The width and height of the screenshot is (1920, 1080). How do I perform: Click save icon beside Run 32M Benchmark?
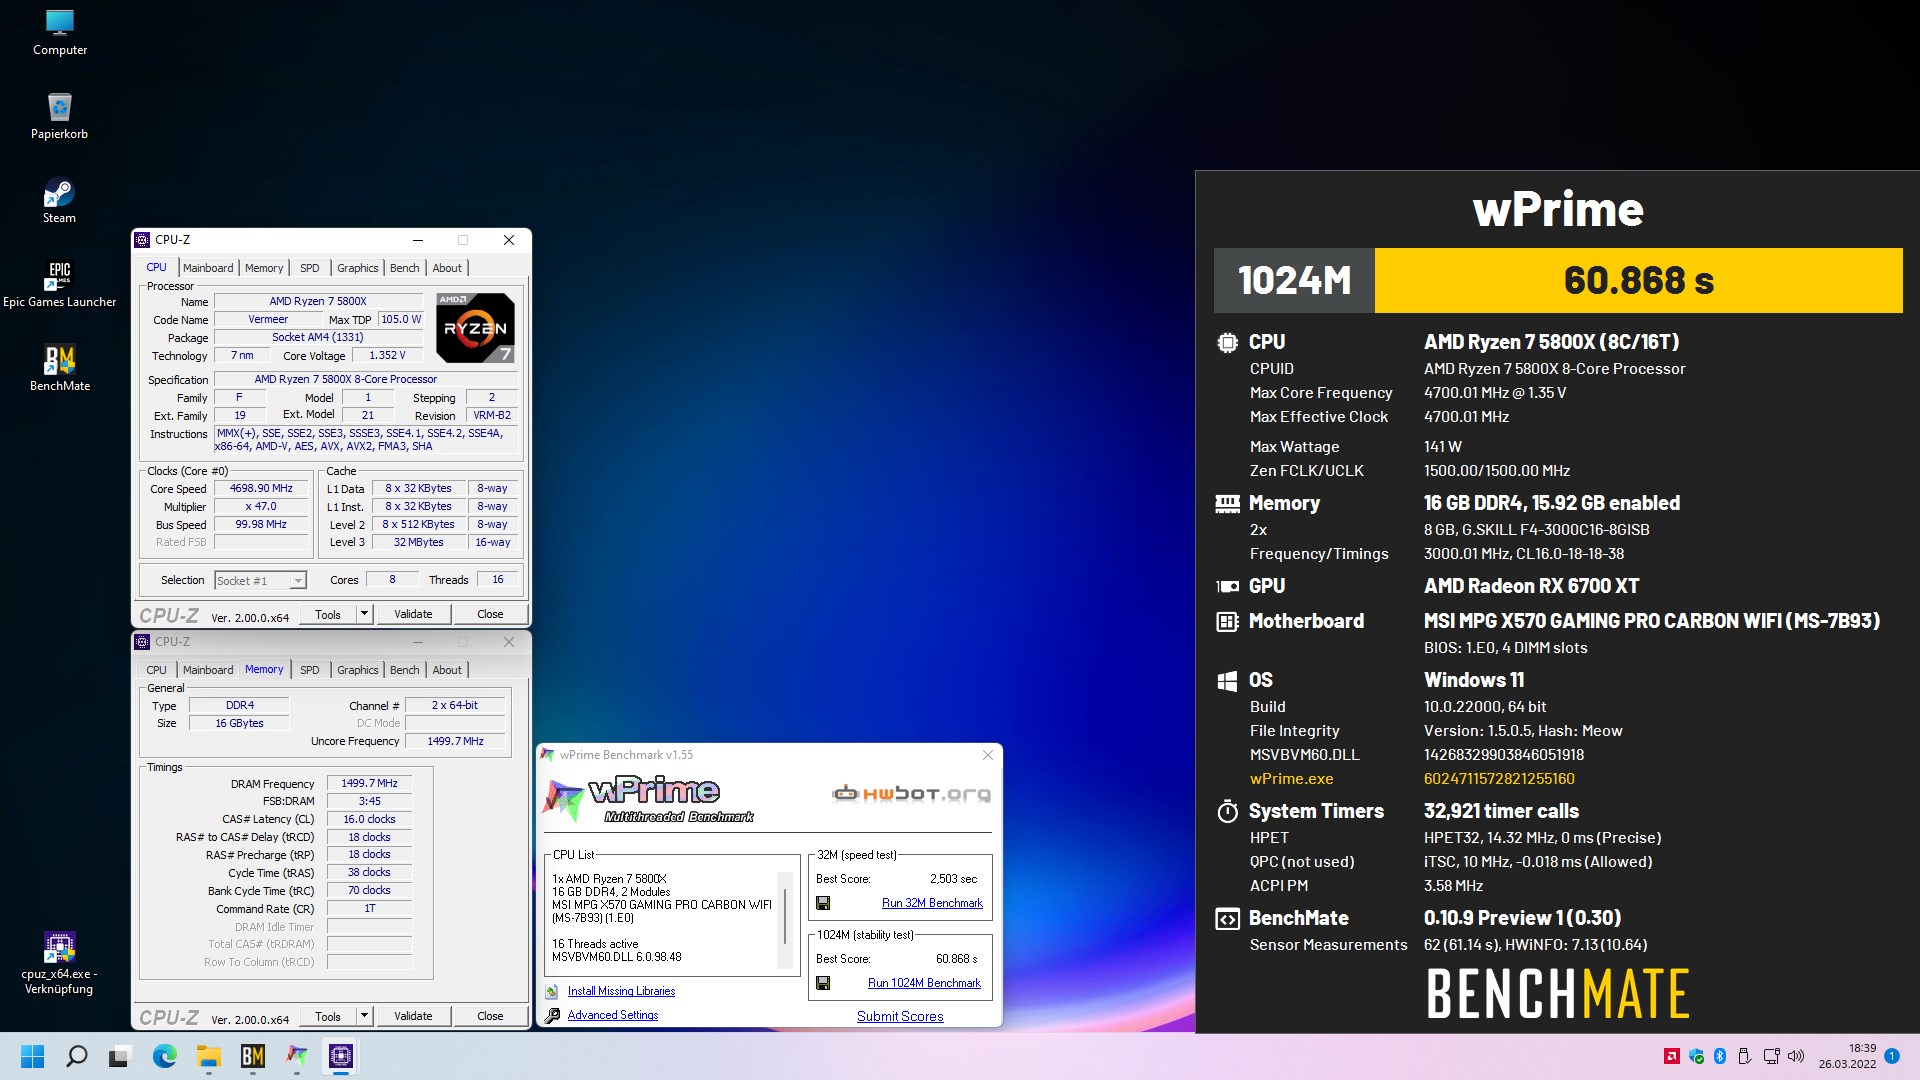coord(823,903)
